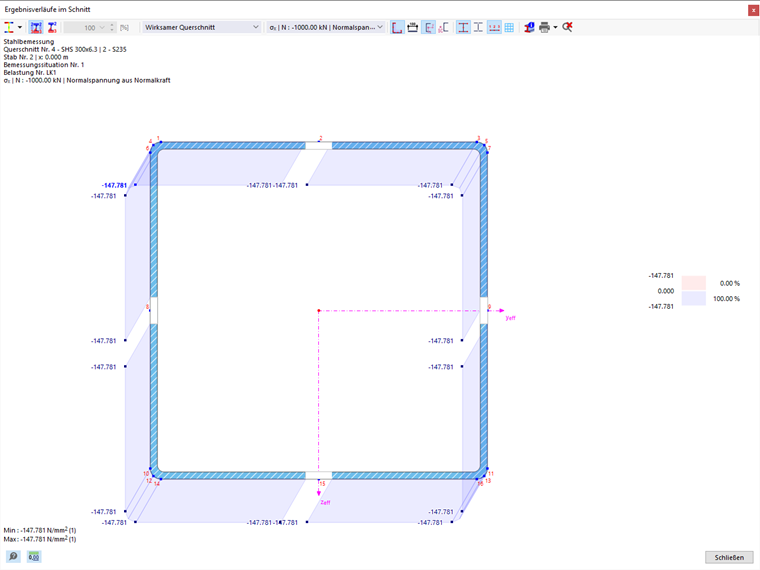
Task: Open the Normalspannung result type dropdown
Action: coord(326,28)
